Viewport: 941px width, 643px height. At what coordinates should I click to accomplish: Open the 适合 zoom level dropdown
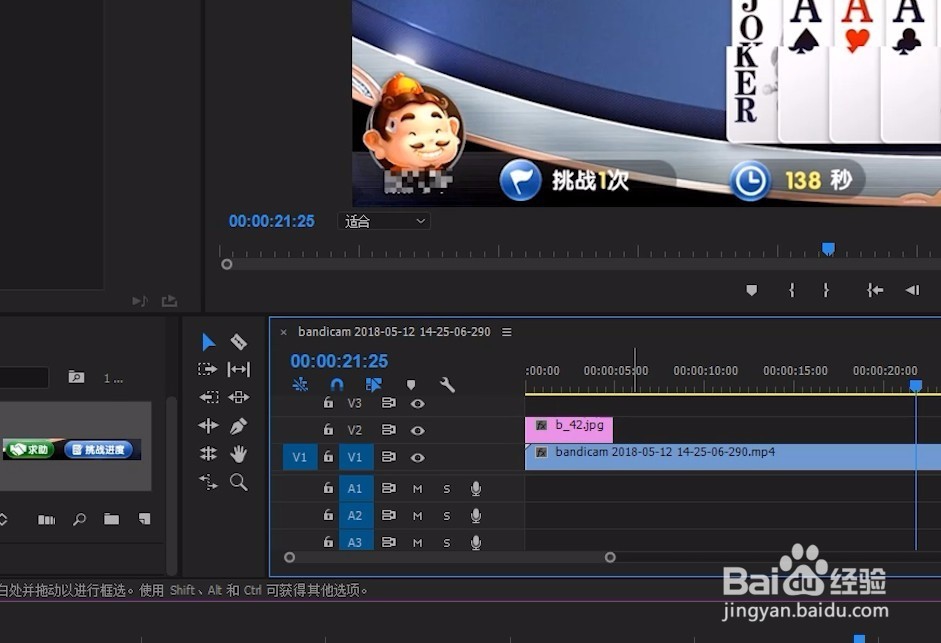pos(384,222)
